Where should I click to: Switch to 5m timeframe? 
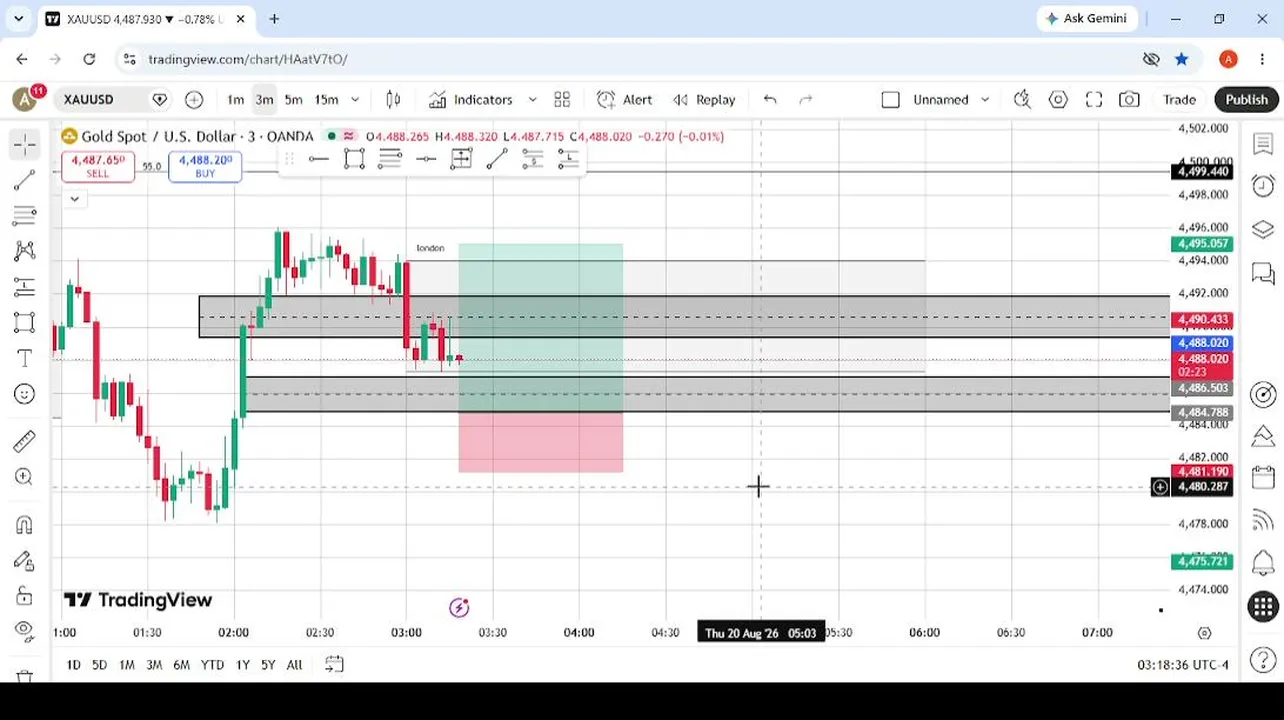tap(293, 99)
